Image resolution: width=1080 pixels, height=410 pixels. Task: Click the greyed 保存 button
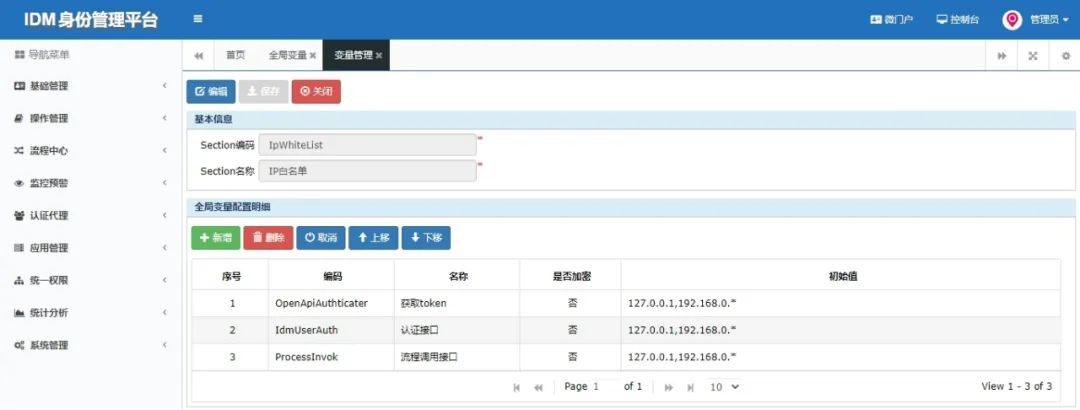pos(264,92)
